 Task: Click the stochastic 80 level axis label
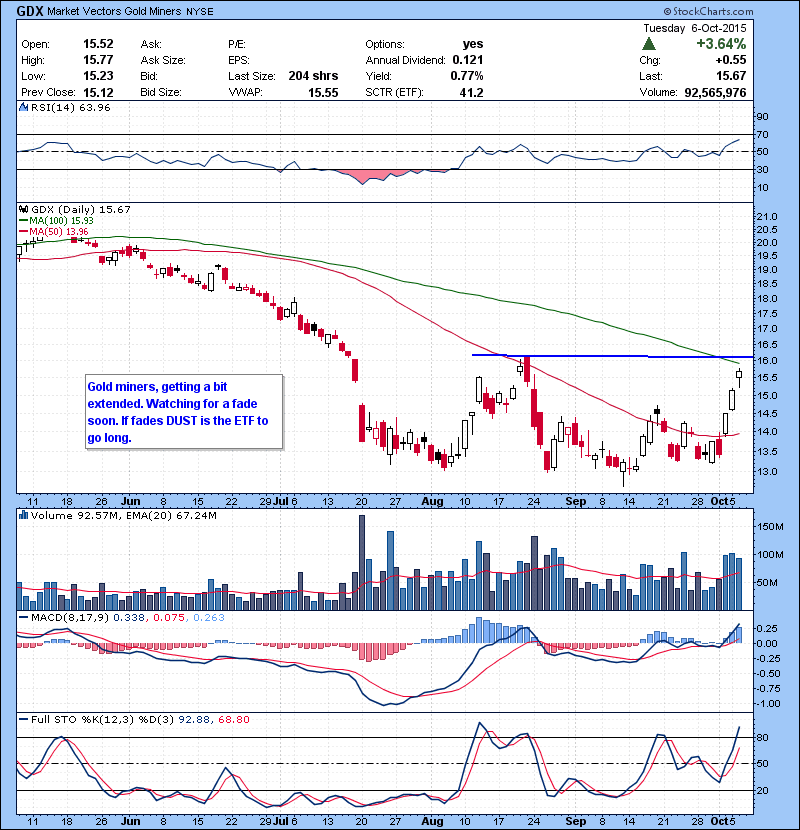[763, 737]
